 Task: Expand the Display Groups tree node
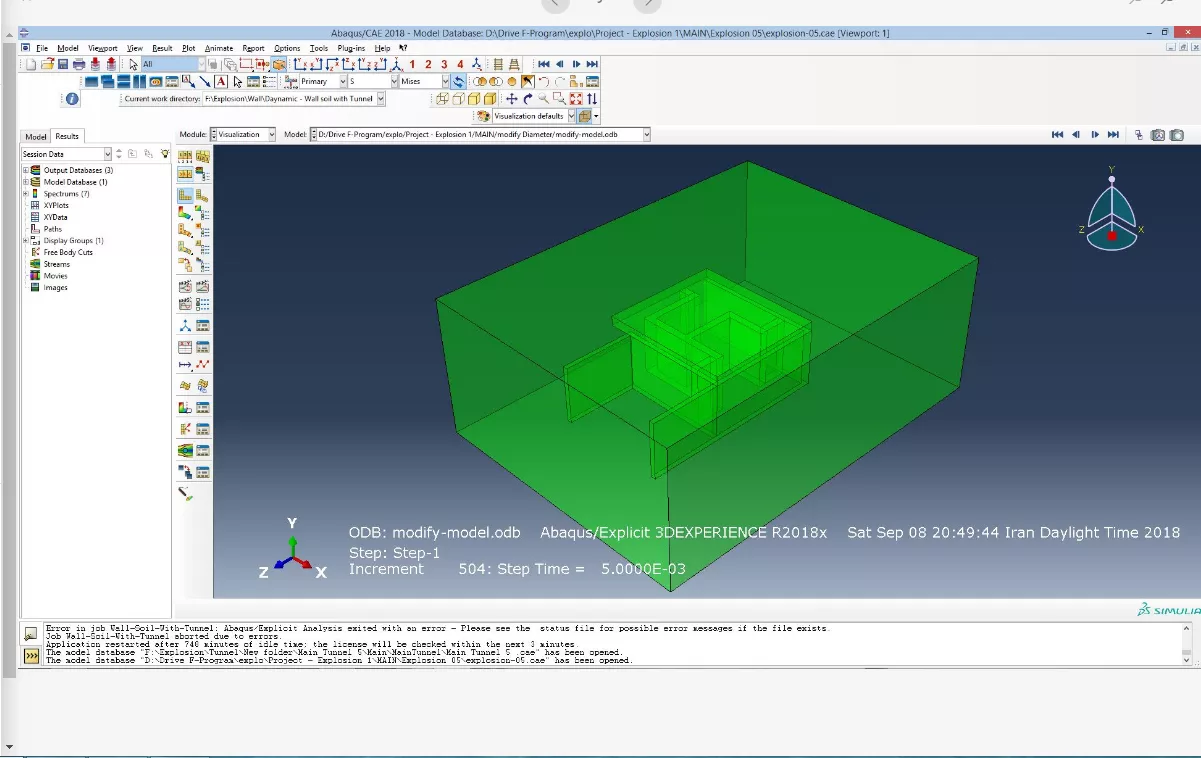[x=26, y=240]
